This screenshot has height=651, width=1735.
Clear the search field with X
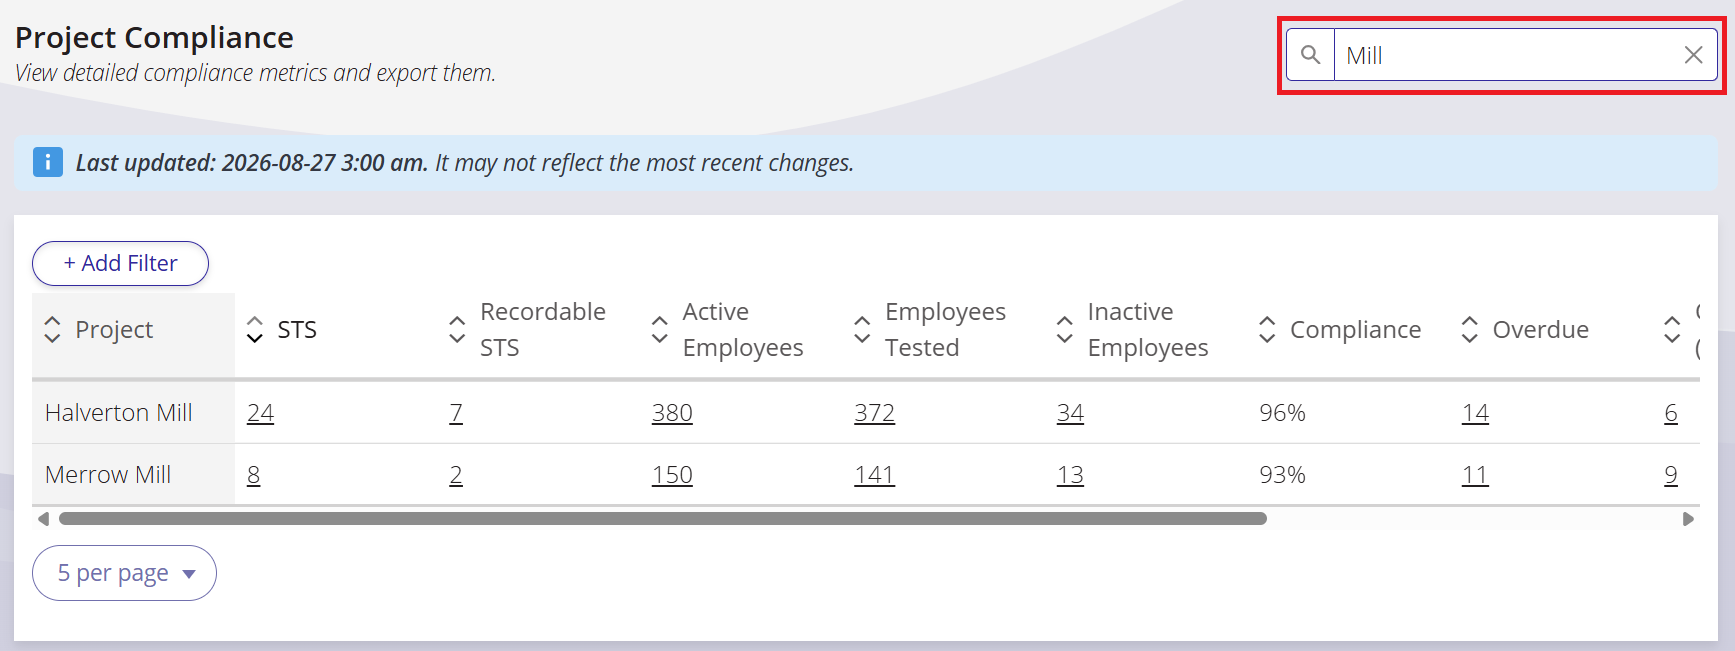pyautogui.click(x=1693, y=55)
